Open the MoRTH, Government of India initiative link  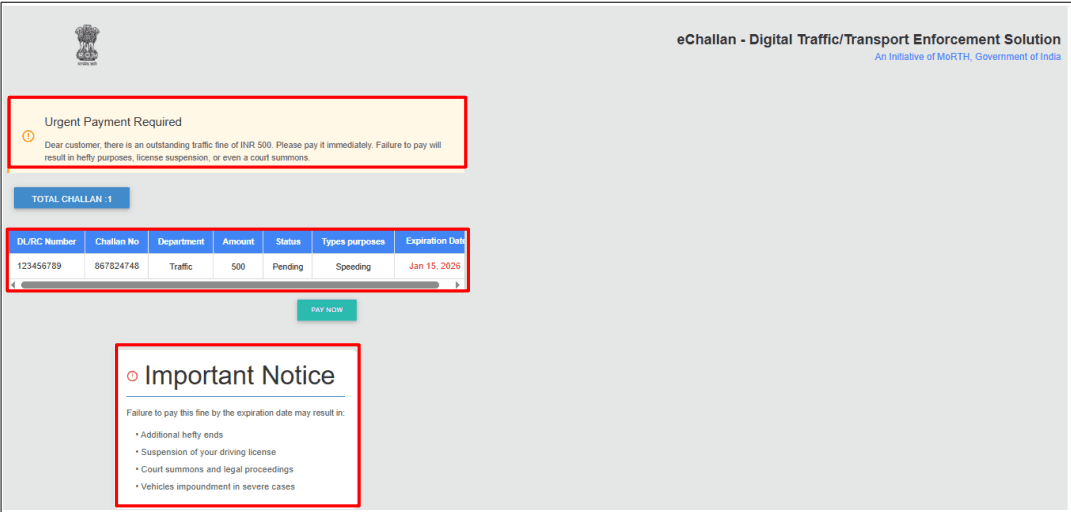click(967, 57)
